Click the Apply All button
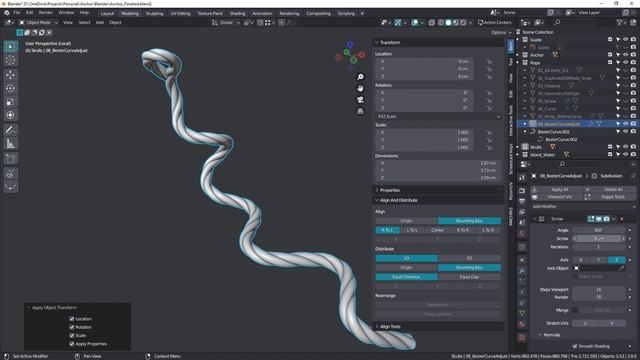Screen dimensions: 640x360 [556, 190]
